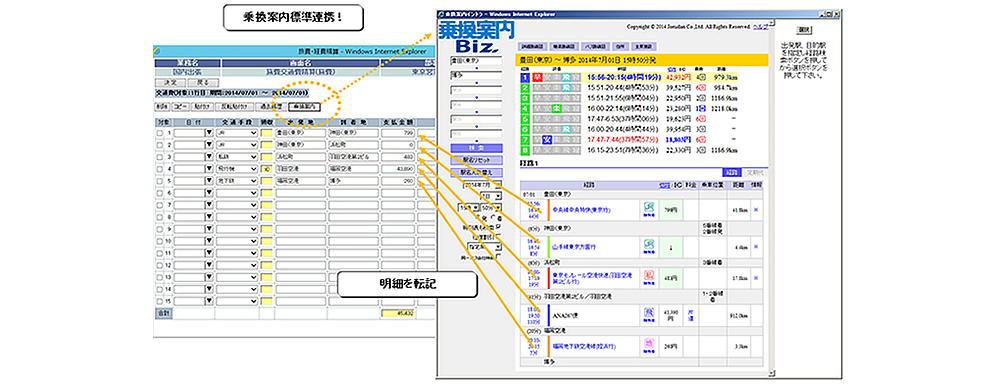1000x389 pixels.
Task: Check the checkbox for expense row 5
Action: point(160,180)
